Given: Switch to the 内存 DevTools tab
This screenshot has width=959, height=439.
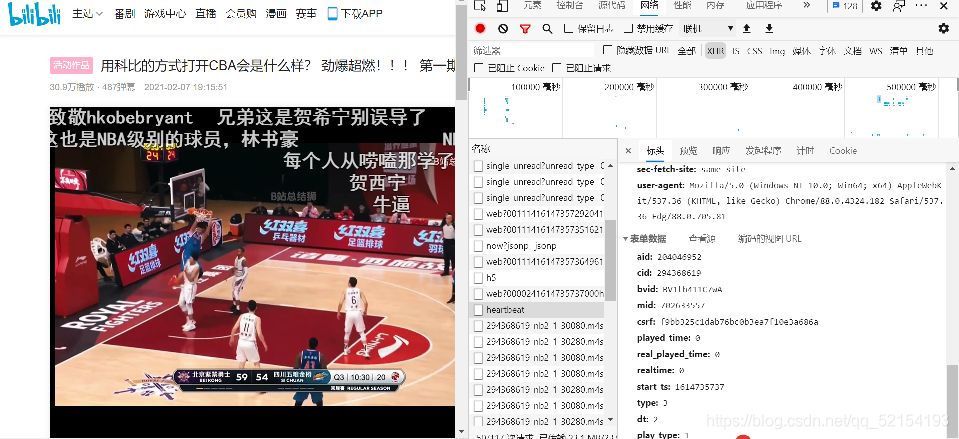Looking at the screenshot, I should (715, 6).
